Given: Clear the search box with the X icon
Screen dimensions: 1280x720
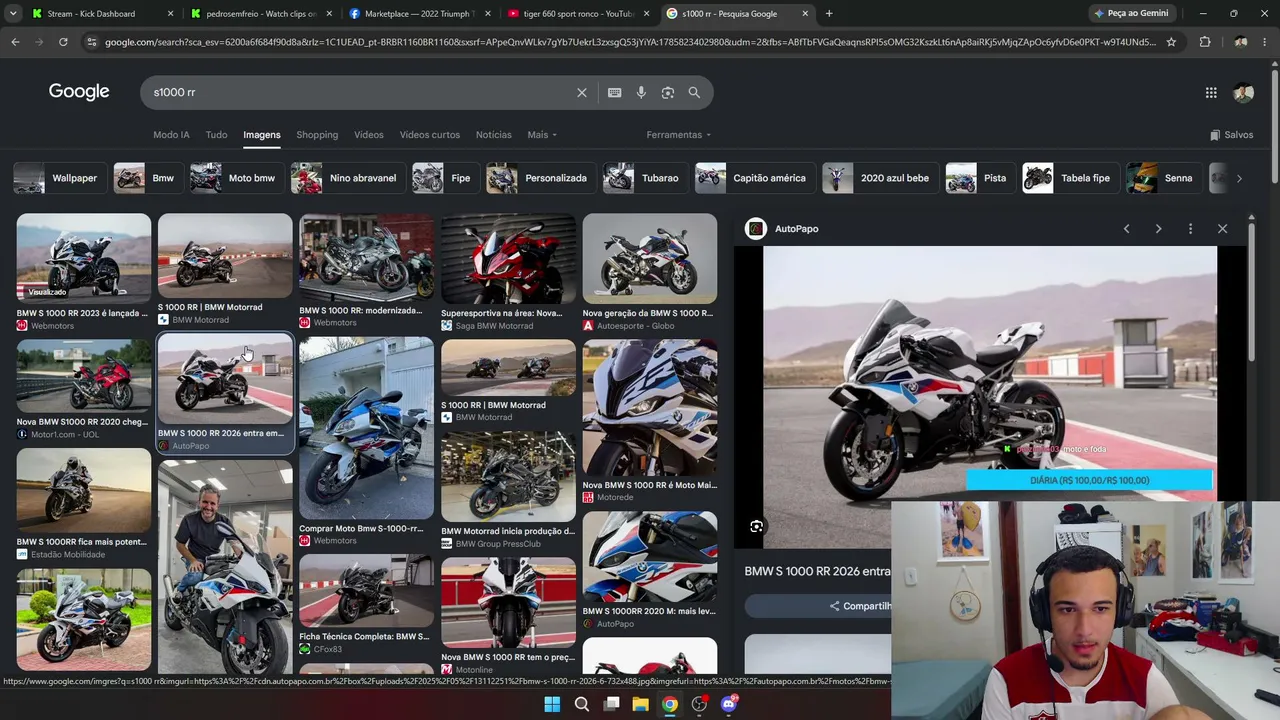Looking at the screenshot, I should pos(582,92).
